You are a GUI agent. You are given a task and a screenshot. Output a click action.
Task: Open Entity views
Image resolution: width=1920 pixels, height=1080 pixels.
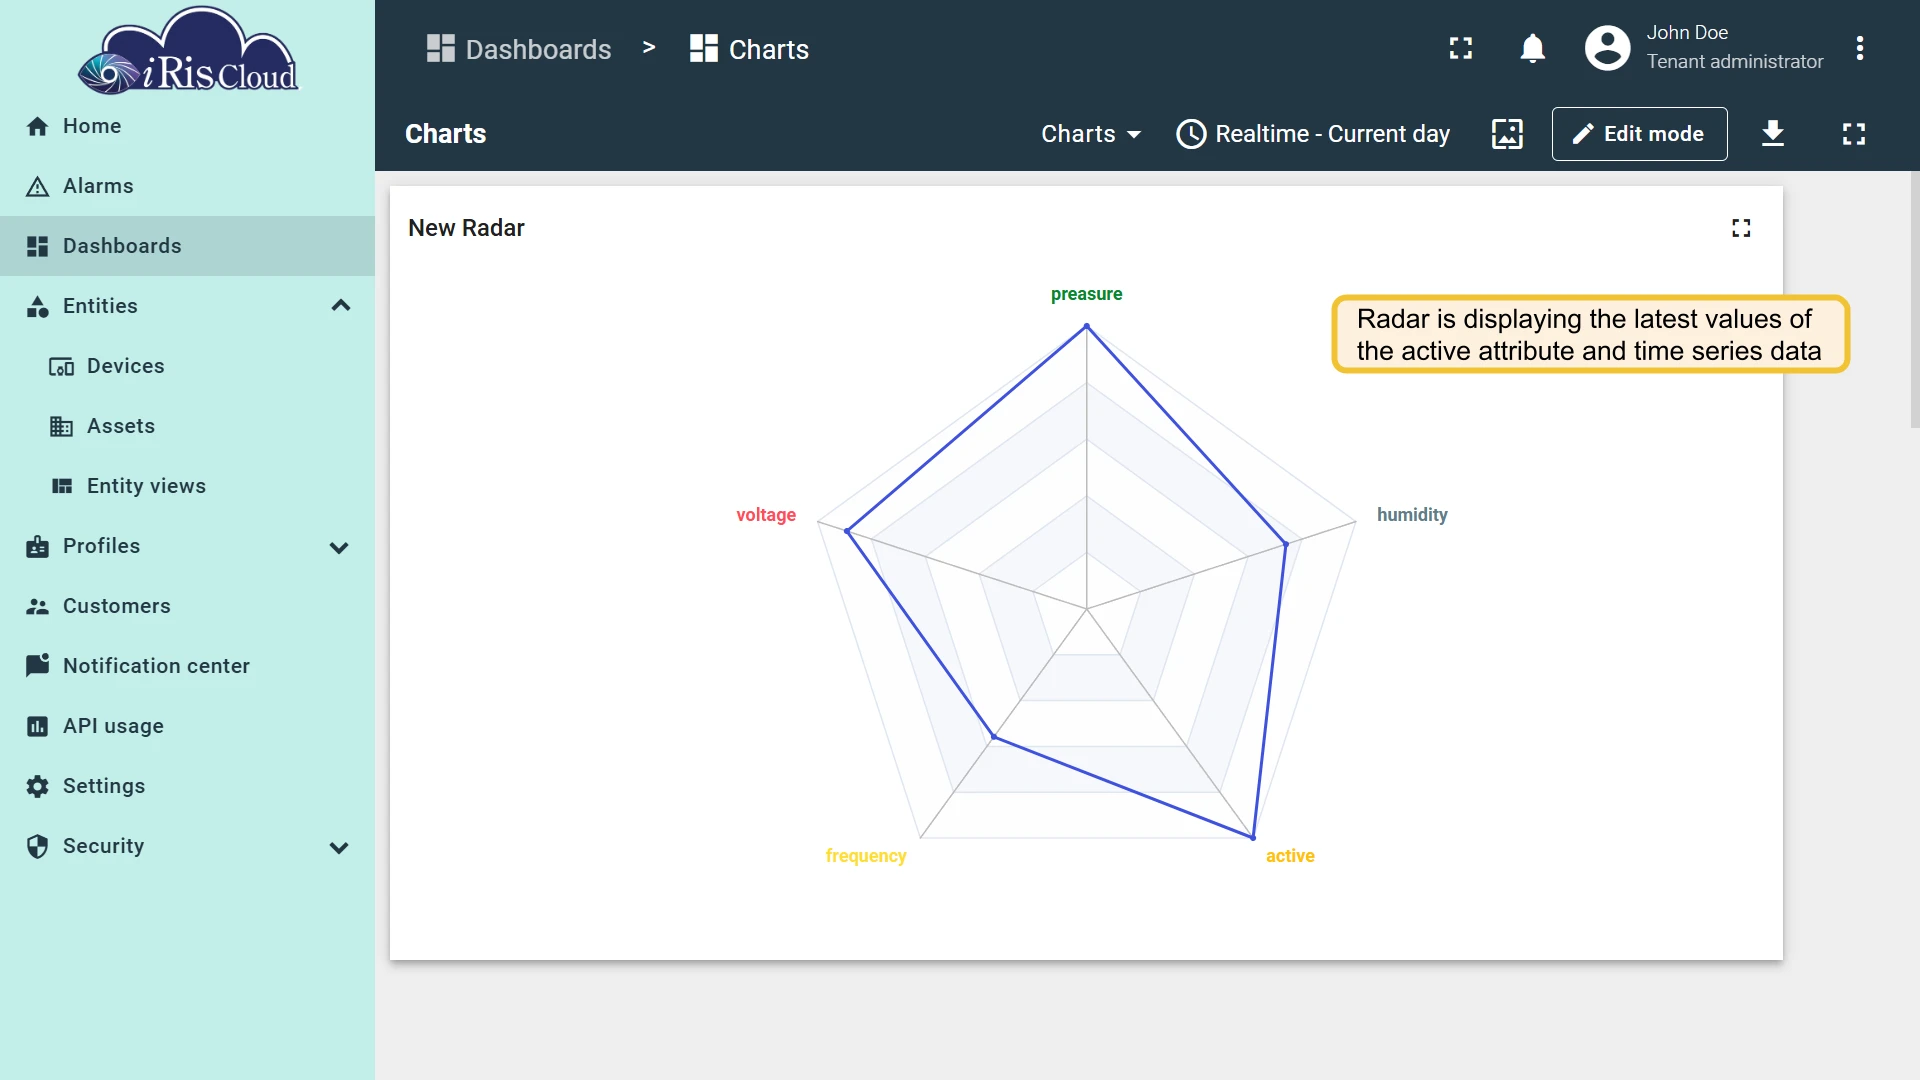[187, 486]
